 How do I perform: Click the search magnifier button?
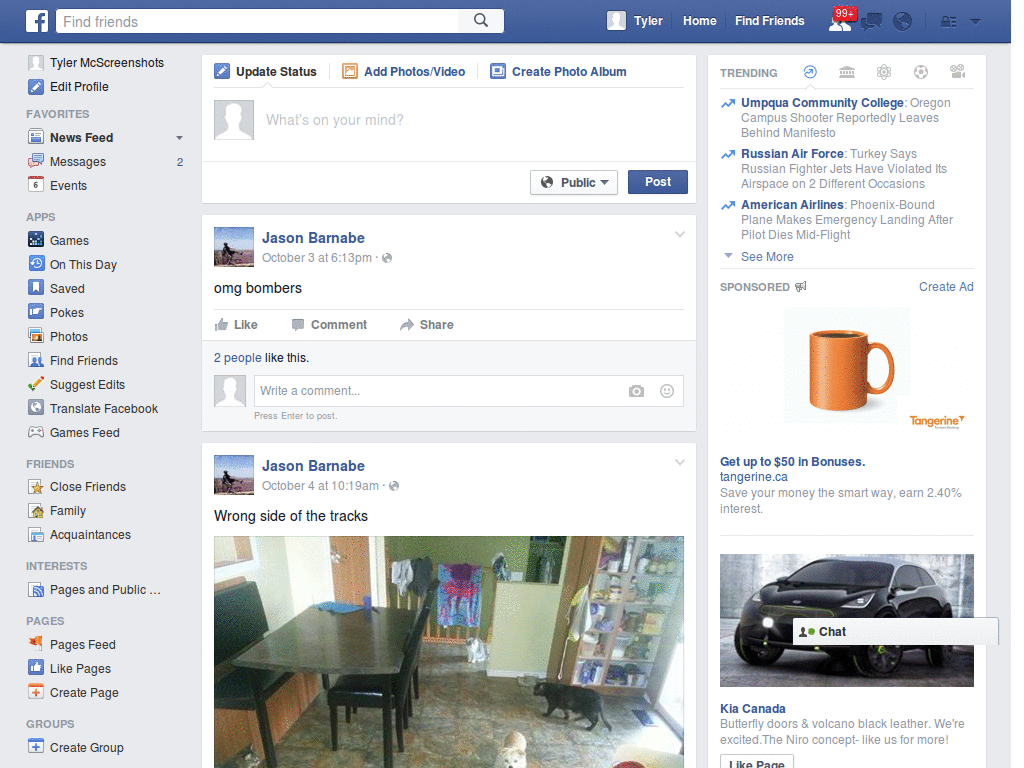pos(481,21)
